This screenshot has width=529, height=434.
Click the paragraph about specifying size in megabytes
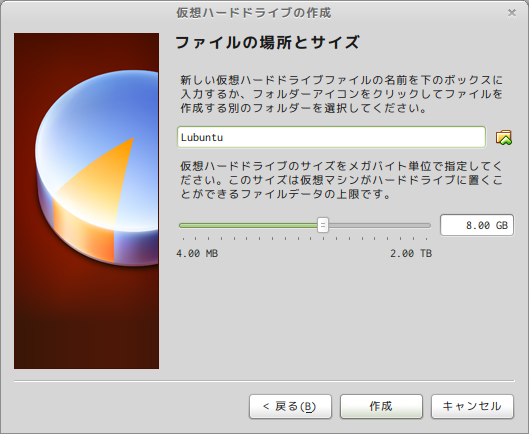341,180
